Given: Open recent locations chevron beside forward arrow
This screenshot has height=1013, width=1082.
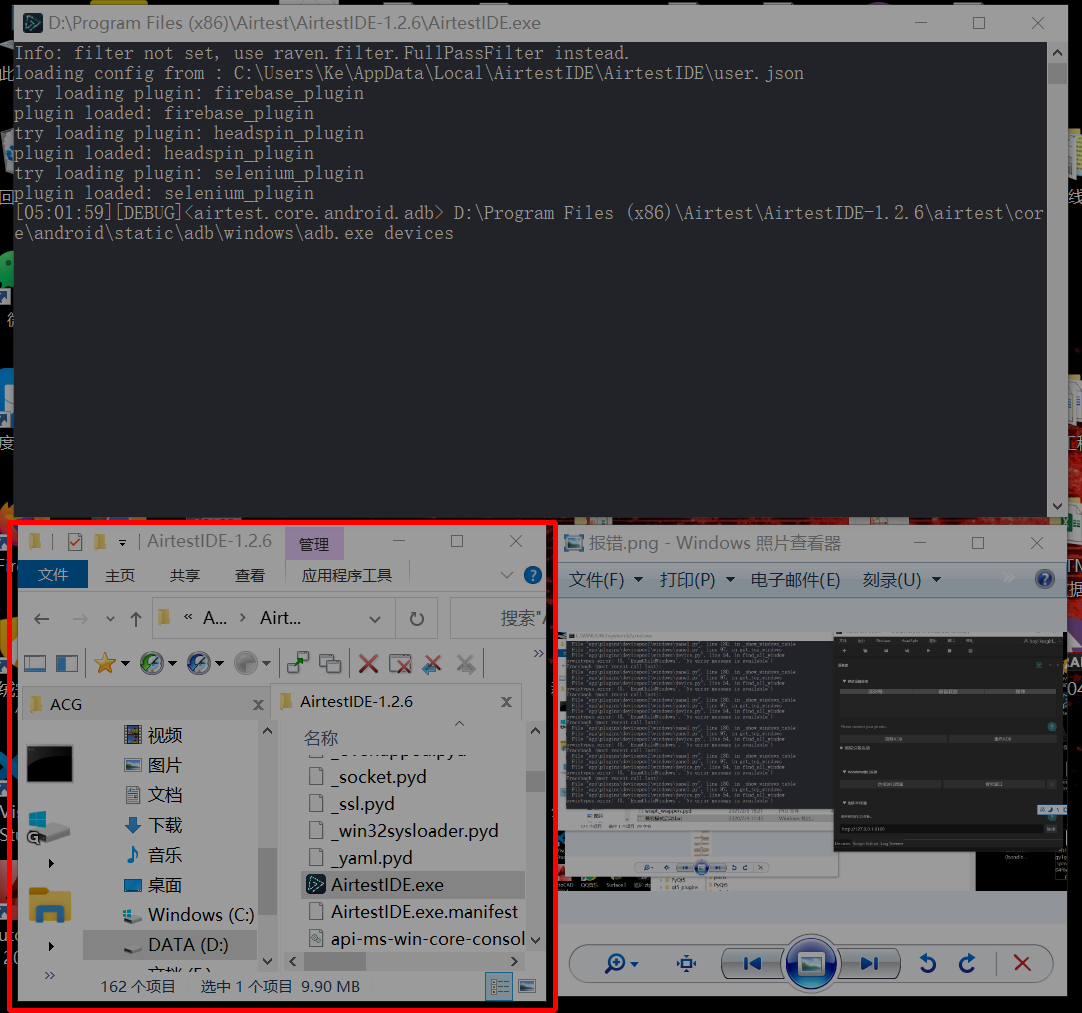Looking at the screenshot, I should click(x=110, y=619).
